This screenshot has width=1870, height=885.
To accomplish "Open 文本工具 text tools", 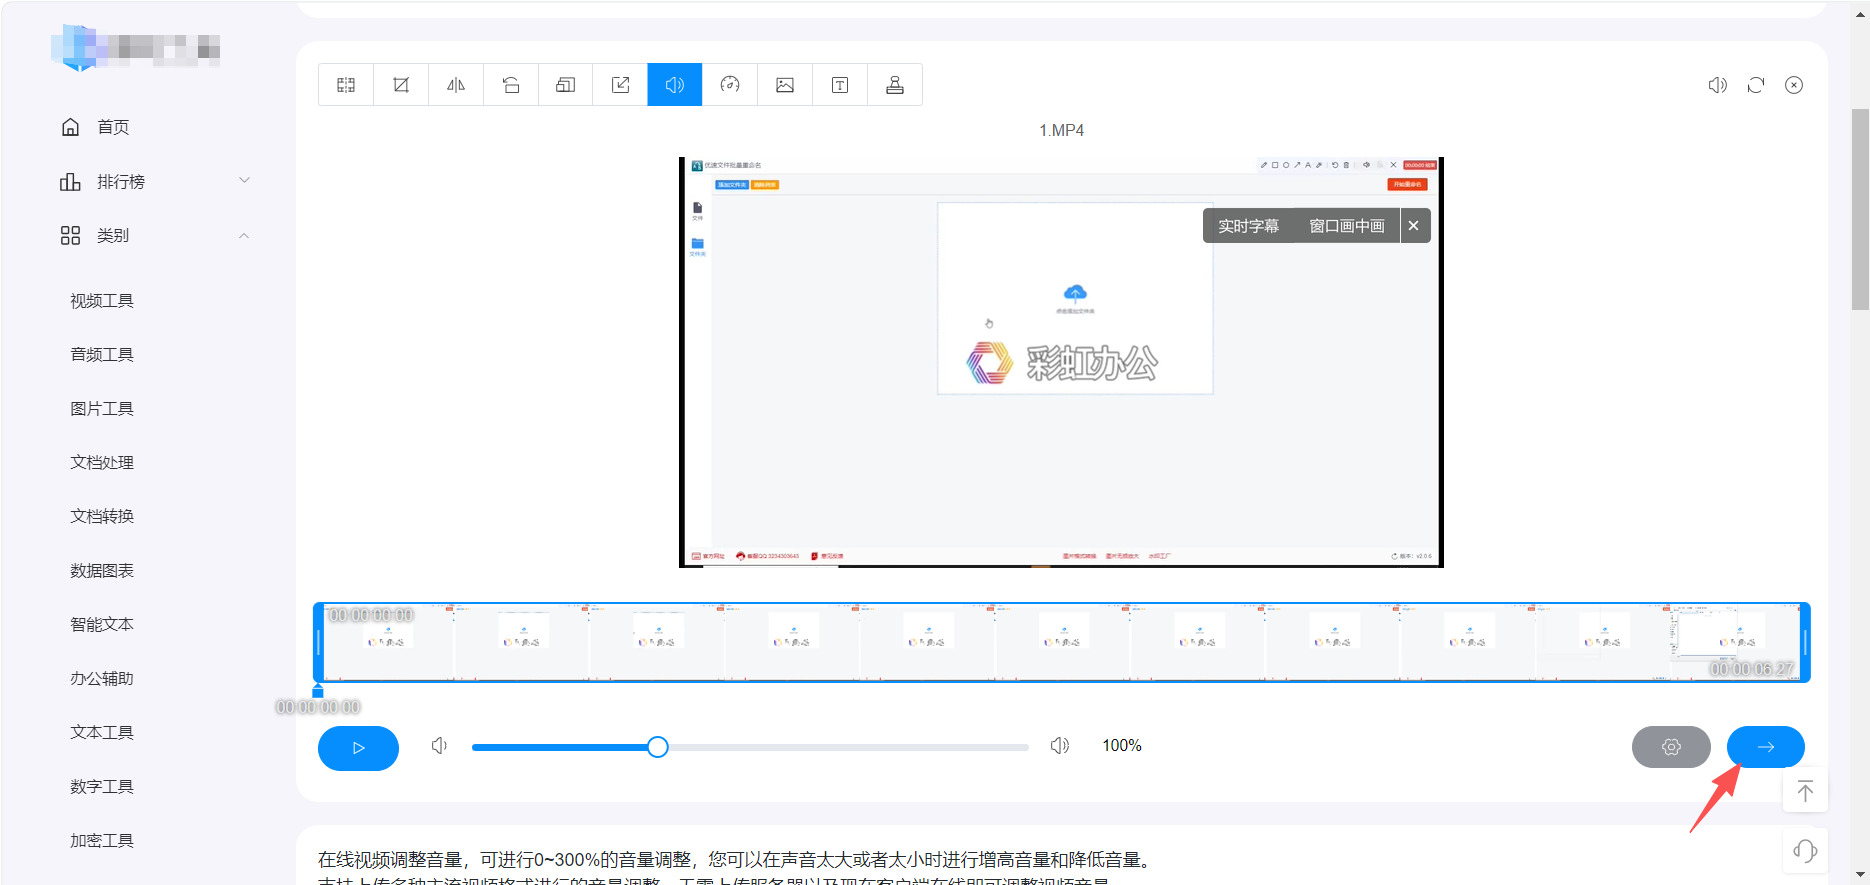I will [x=102, y=733].
